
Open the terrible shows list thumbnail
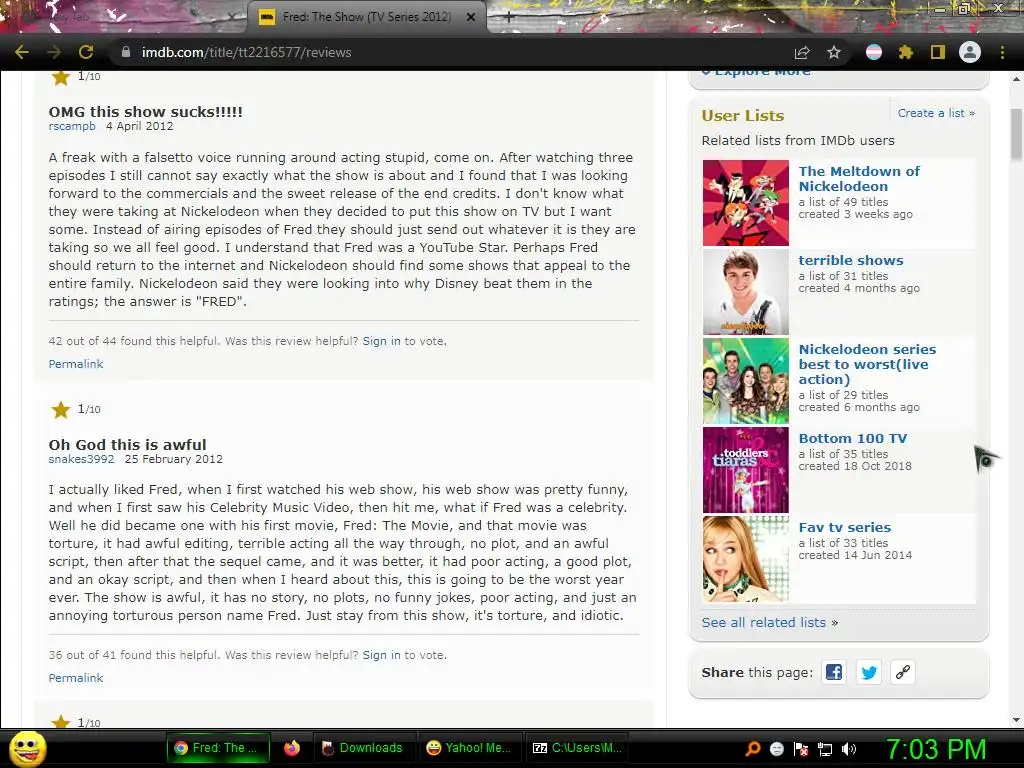(x=746, y=292)
